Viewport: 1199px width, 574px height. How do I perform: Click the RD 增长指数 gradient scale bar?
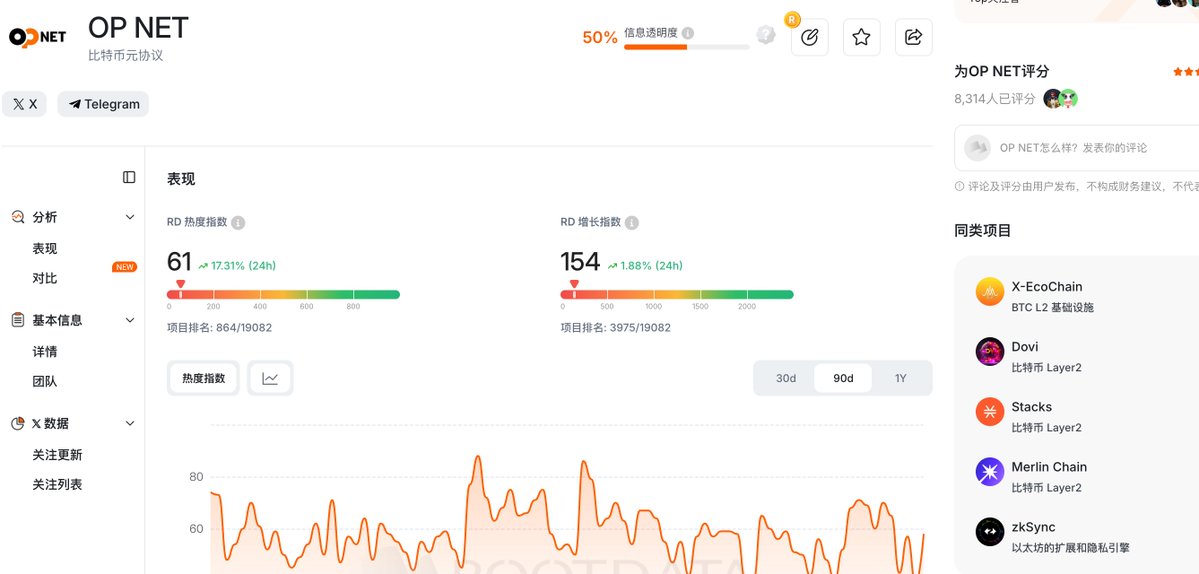click(x=677, y=294)
